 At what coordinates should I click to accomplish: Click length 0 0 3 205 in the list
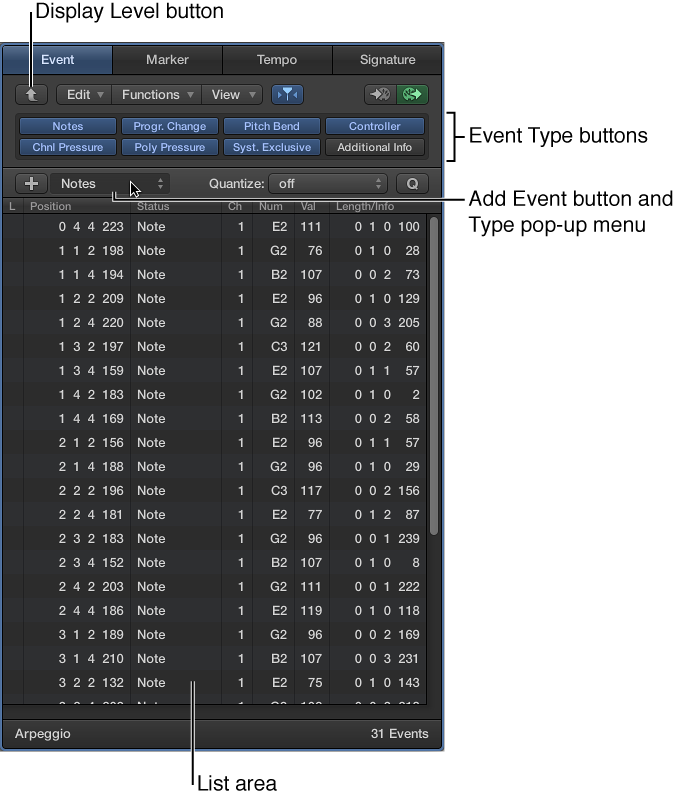pyautogui.click(x=387, y=323)
